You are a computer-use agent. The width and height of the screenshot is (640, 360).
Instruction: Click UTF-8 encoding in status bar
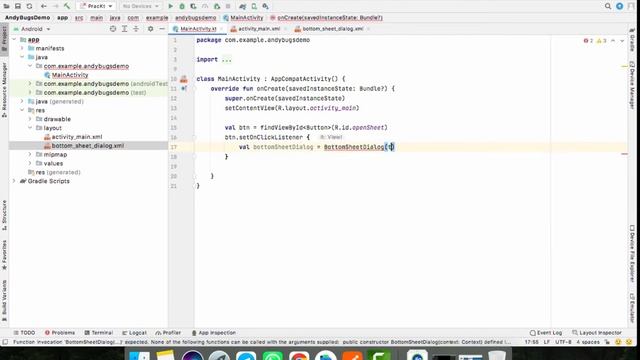pyautogui.click(x=563, y=342)
